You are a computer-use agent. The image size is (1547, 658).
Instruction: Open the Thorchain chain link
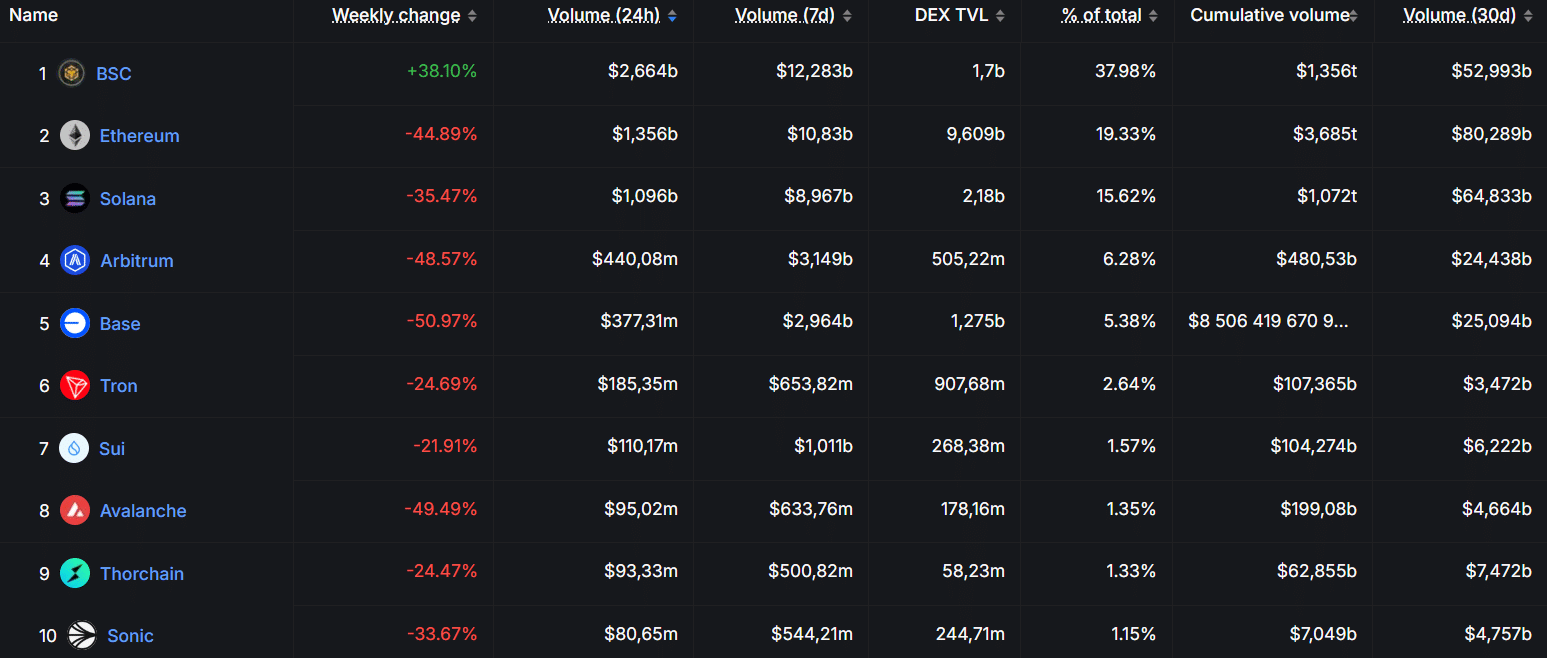[x=142, y=574]
